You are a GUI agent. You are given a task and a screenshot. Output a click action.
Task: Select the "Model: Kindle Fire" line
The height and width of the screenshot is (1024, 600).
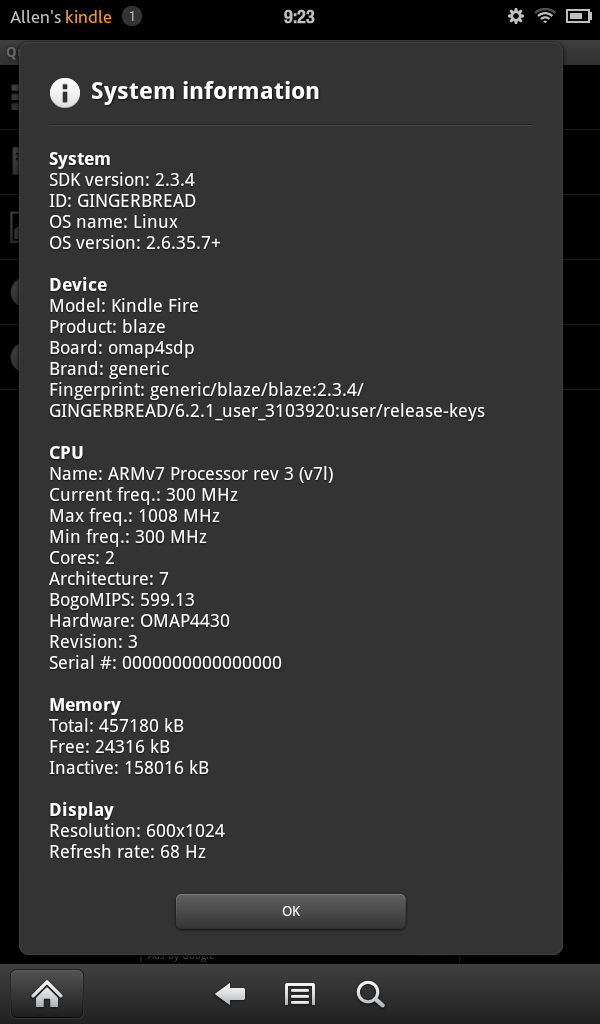coord(124,306)
